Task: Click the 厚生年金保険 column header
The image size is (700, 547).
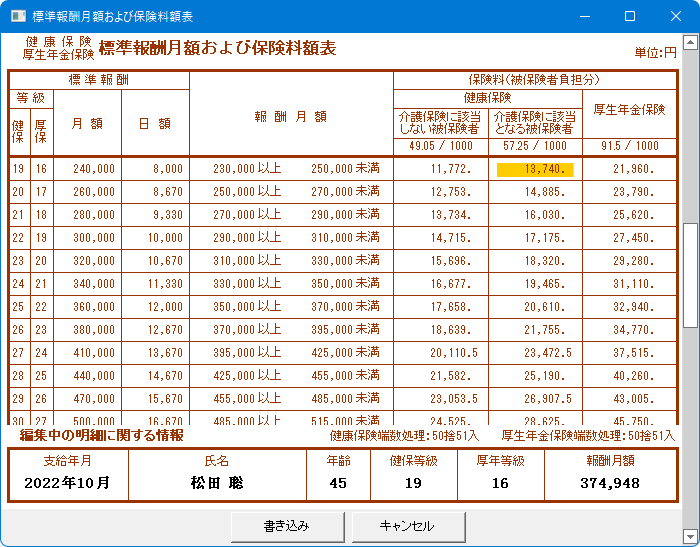Action: point(629,110)
